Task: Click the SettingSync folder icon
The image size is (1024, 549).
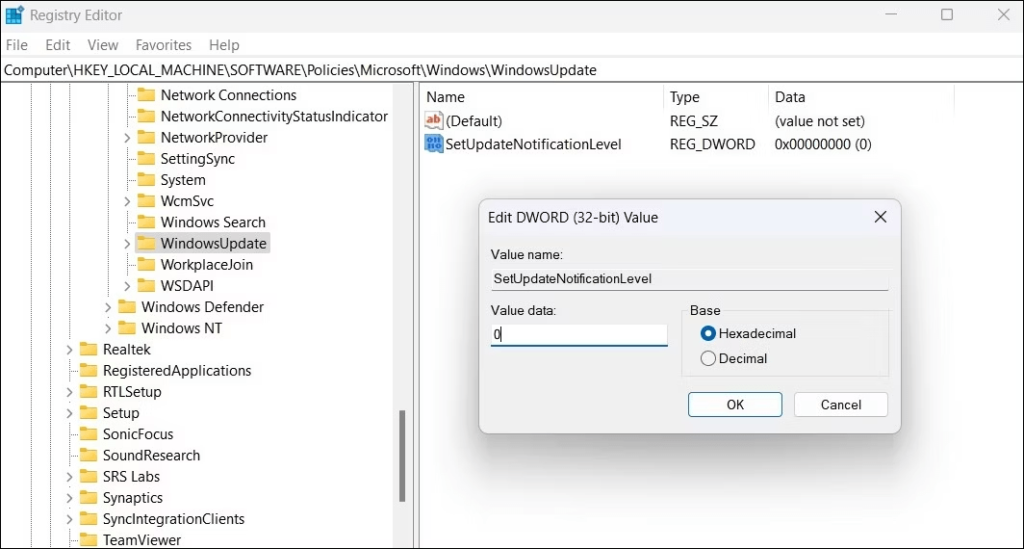Action: point(146,159)
